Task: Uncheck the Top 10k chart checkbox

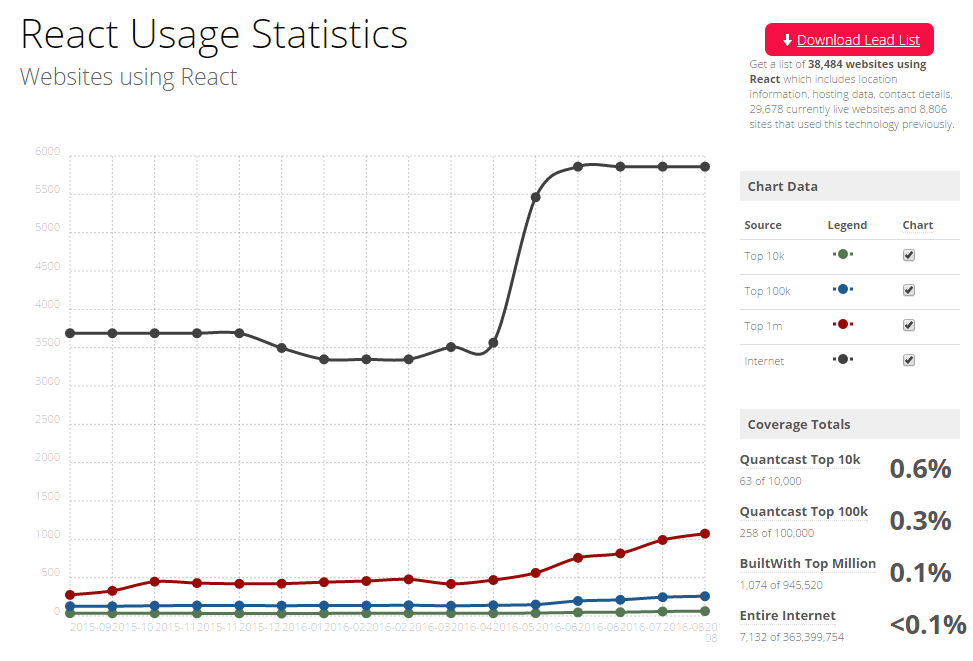Action: pyautogui.click(x=909, y=255)
